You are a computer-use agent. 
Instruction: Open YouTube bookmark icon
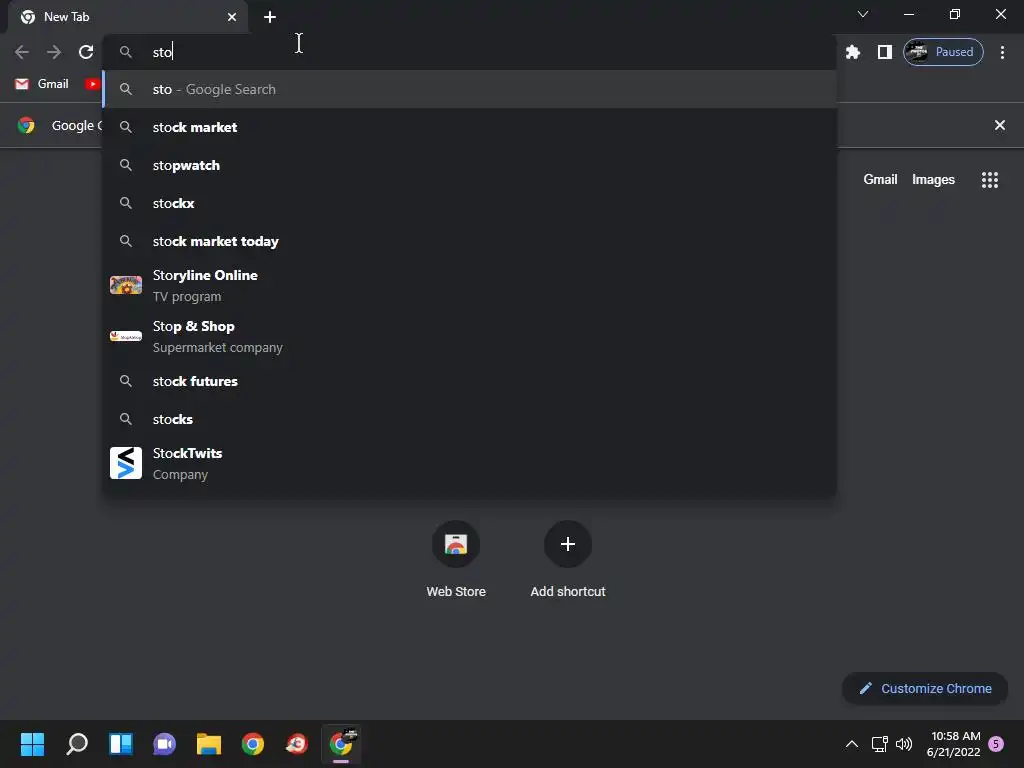92,84
